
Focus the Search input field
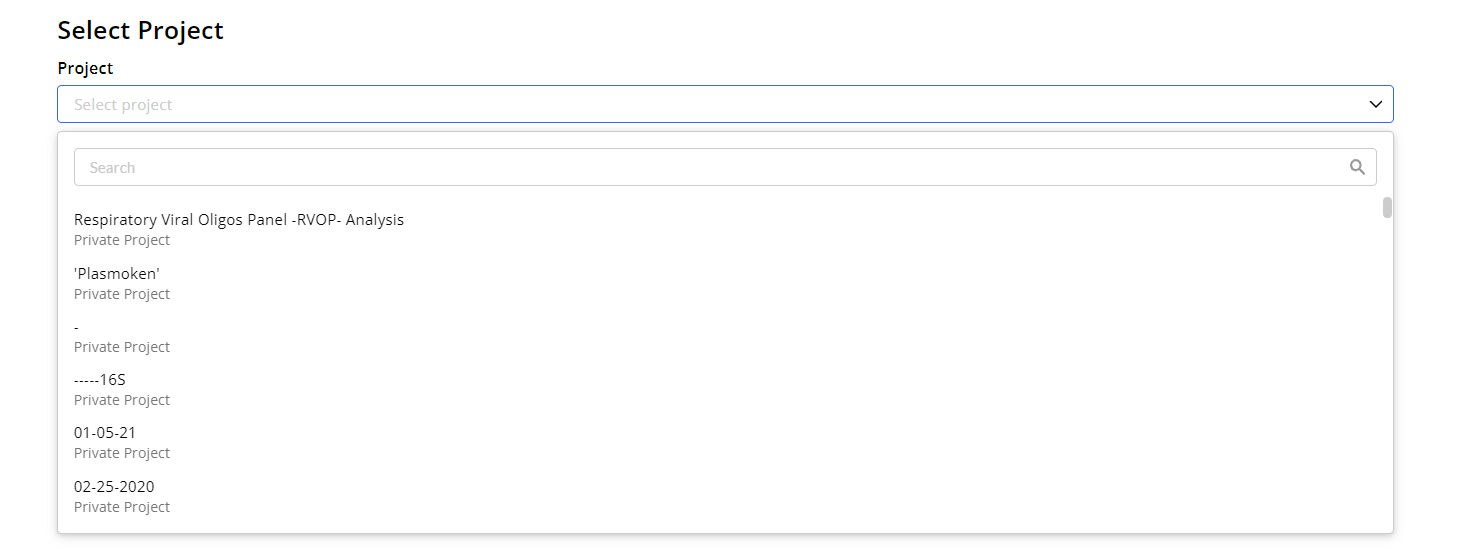[x=725, y=167]
